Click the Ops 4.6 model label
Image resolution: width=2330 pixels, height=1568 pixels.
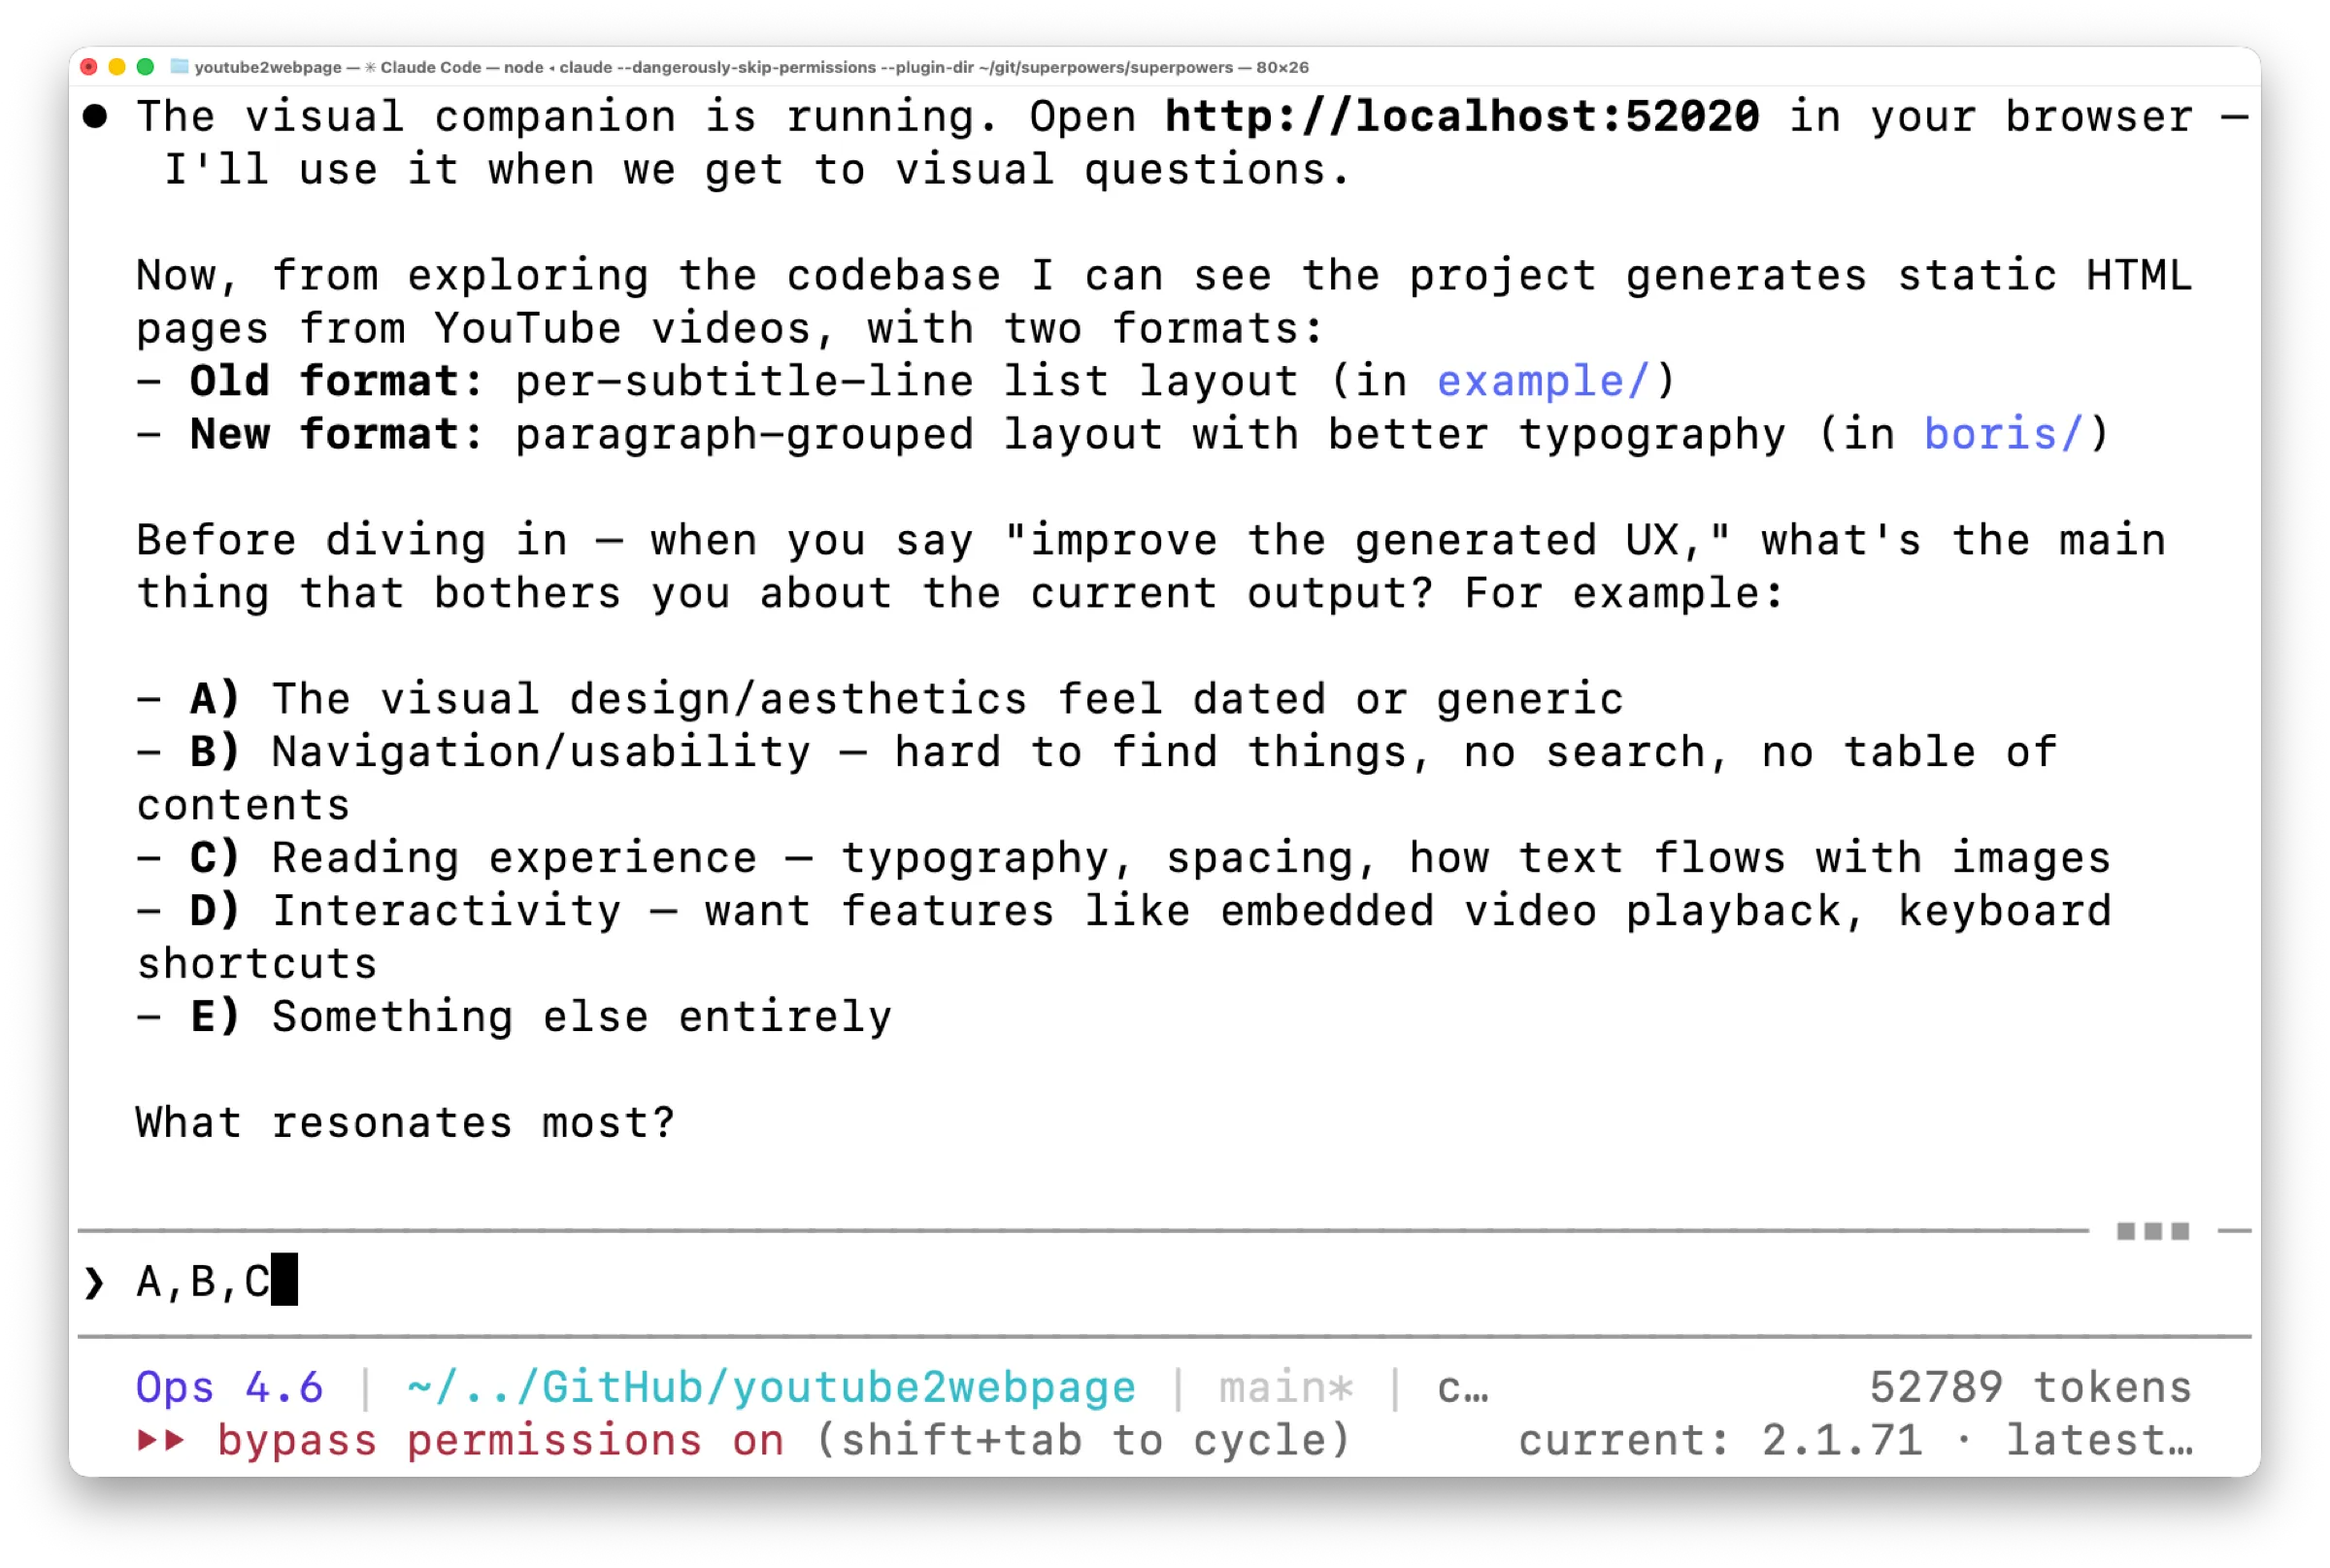(229, 1387)
